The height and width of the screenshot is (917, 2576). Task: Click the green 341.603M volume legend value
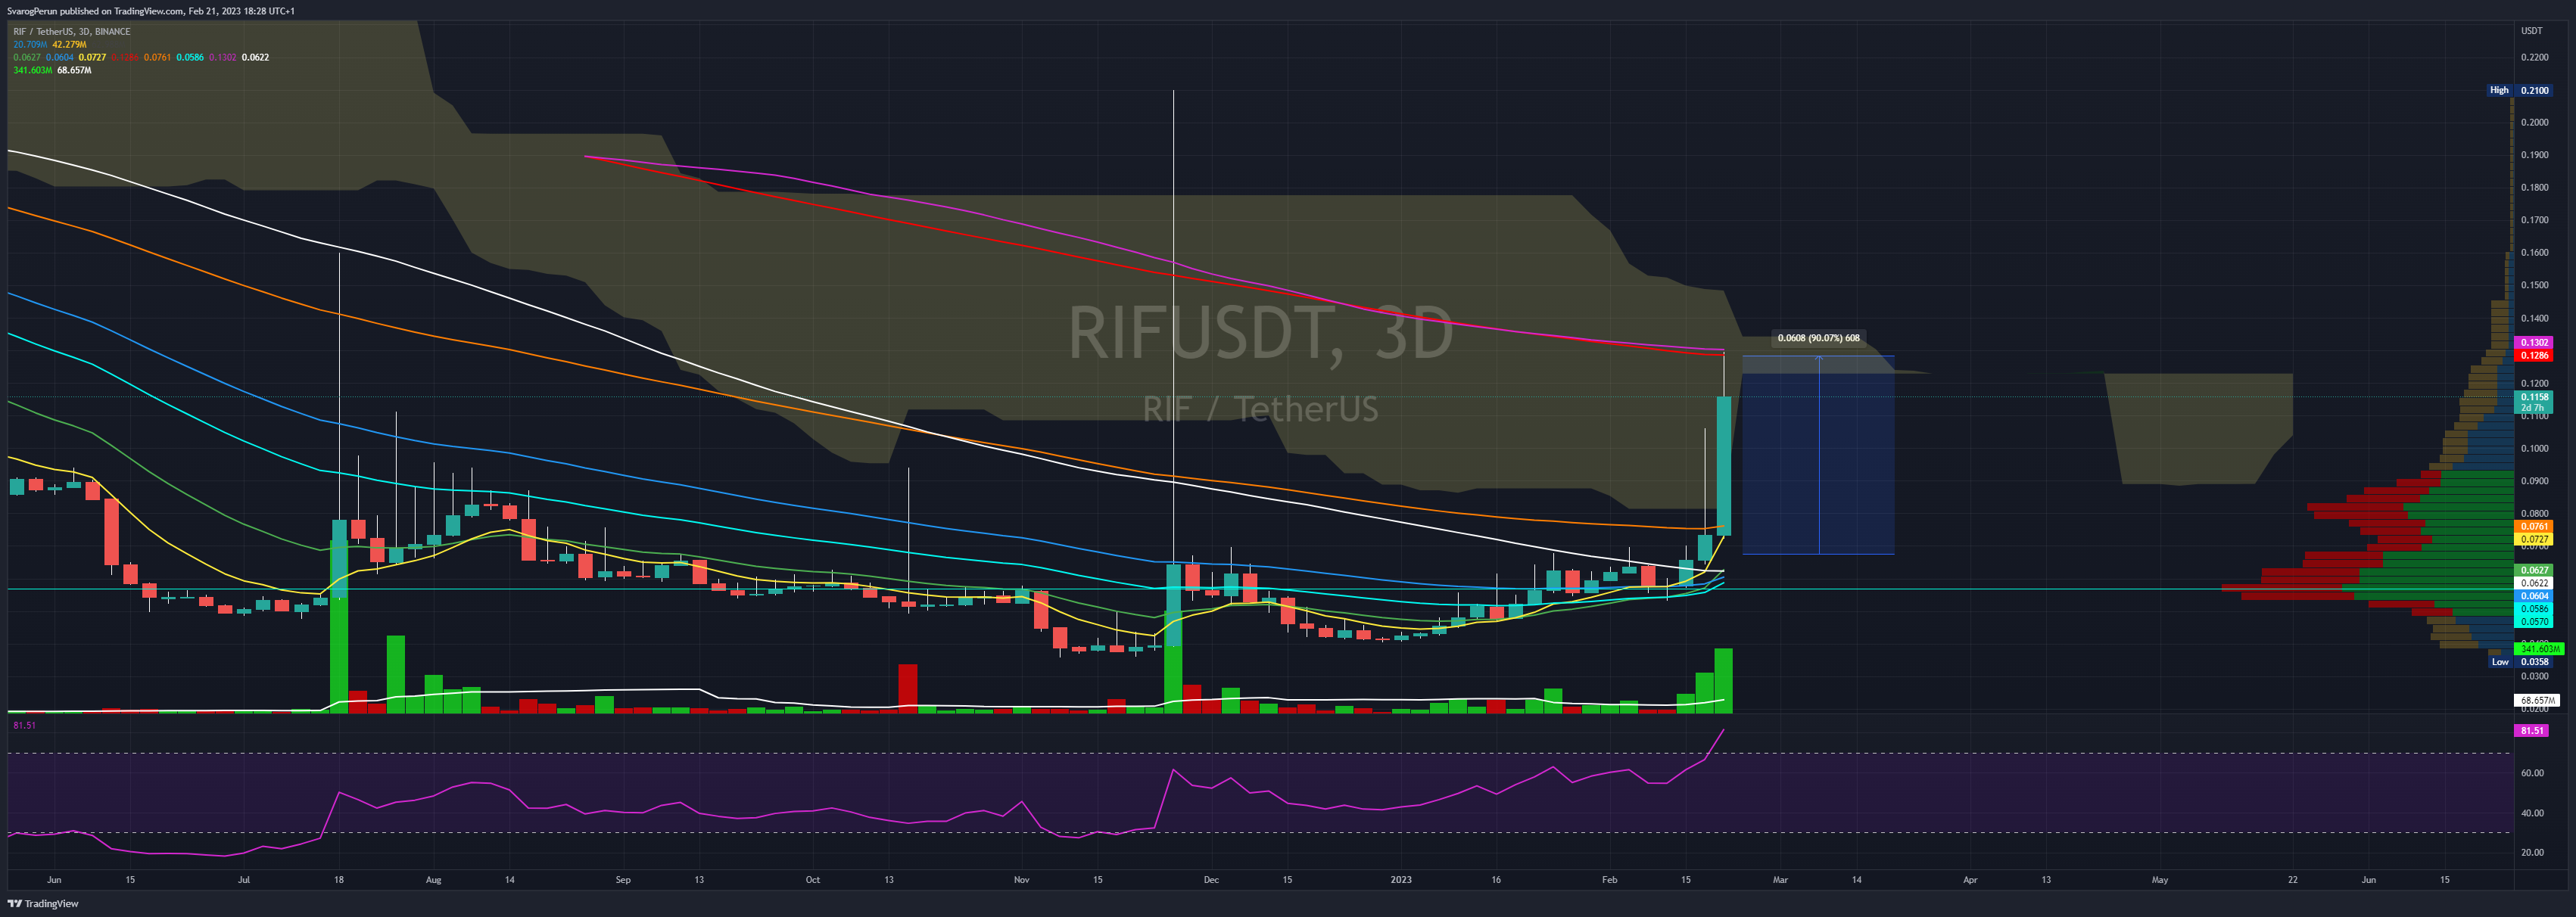(32, 71)
